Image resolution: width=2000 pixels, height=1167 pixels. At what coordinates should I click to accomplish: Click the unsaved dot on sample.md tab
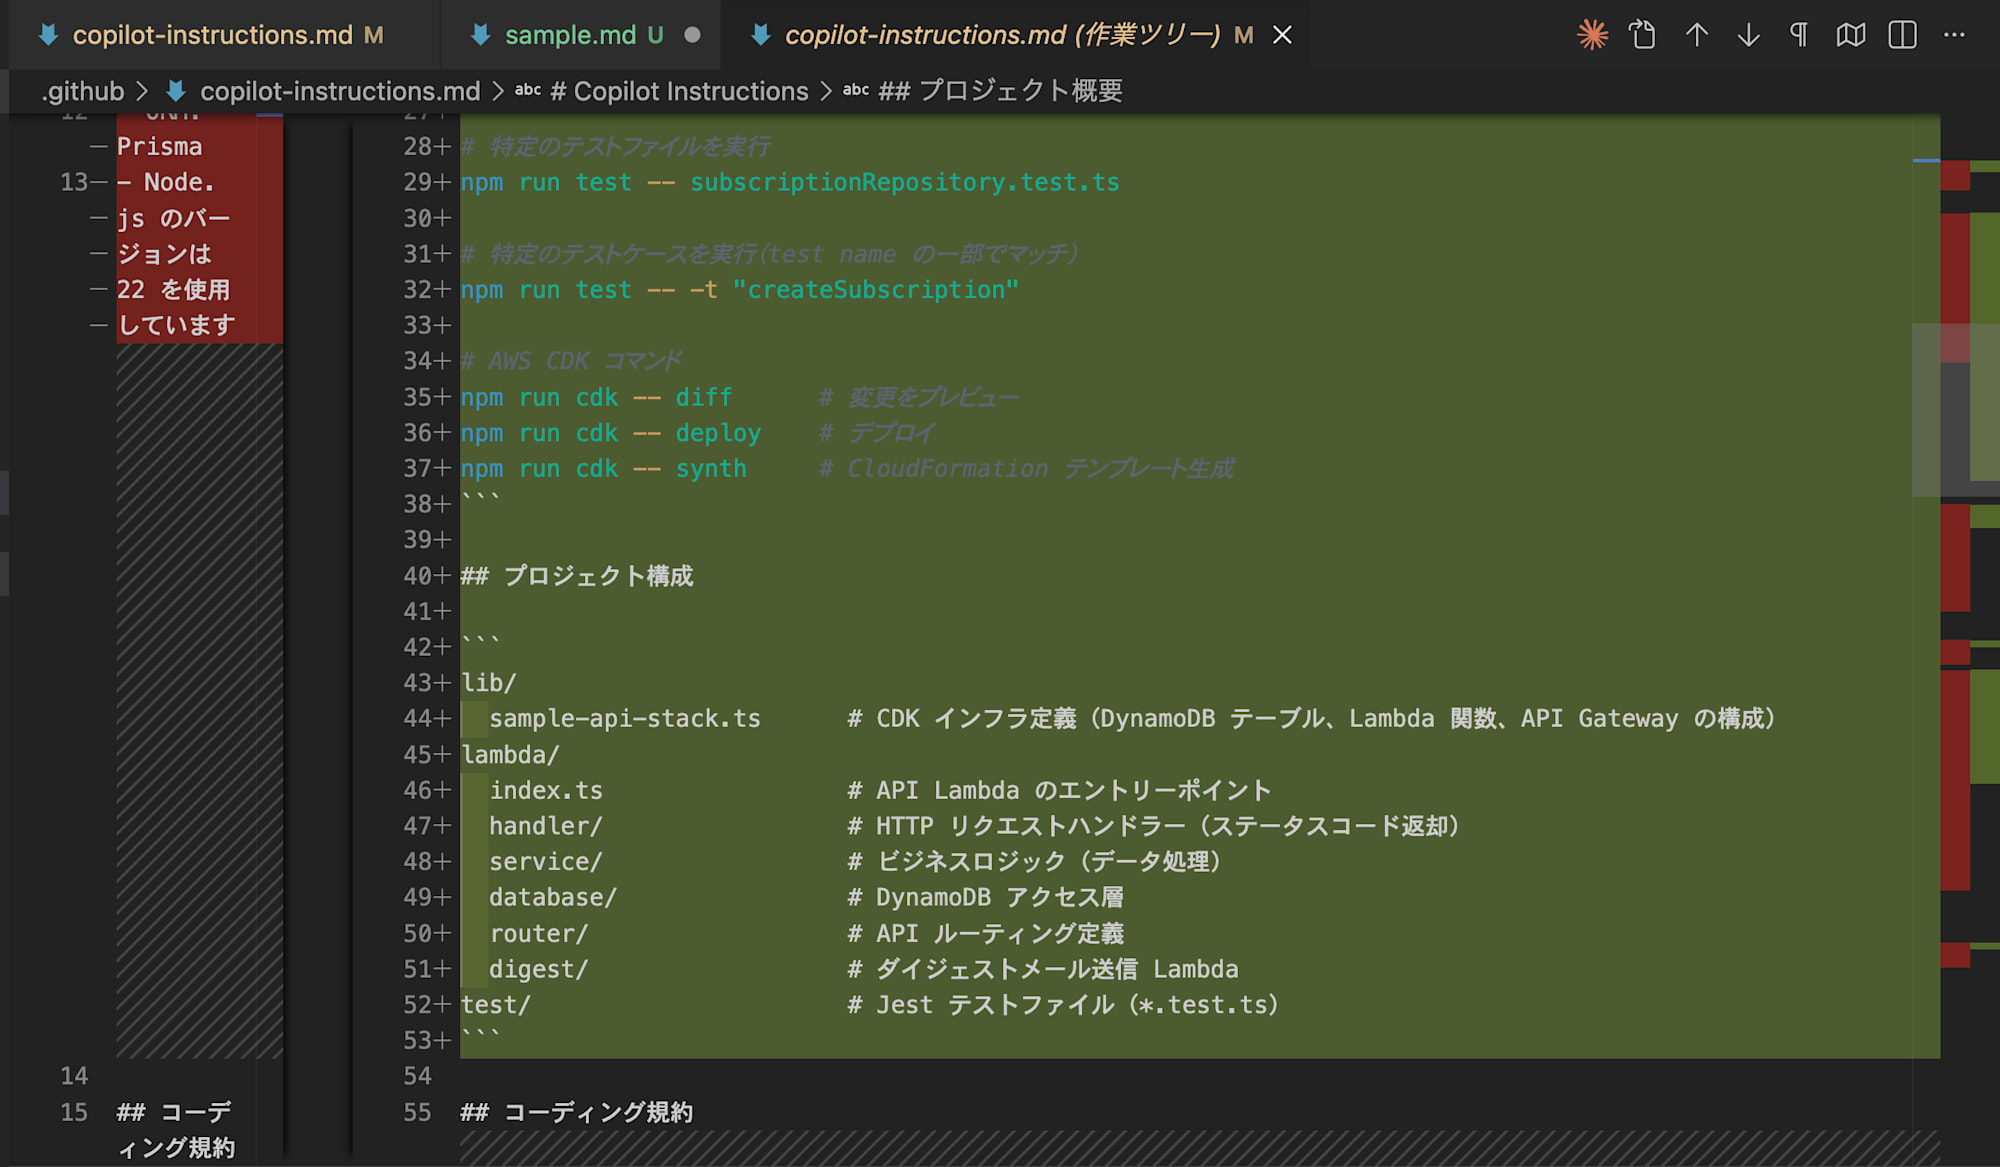[692, 35]
